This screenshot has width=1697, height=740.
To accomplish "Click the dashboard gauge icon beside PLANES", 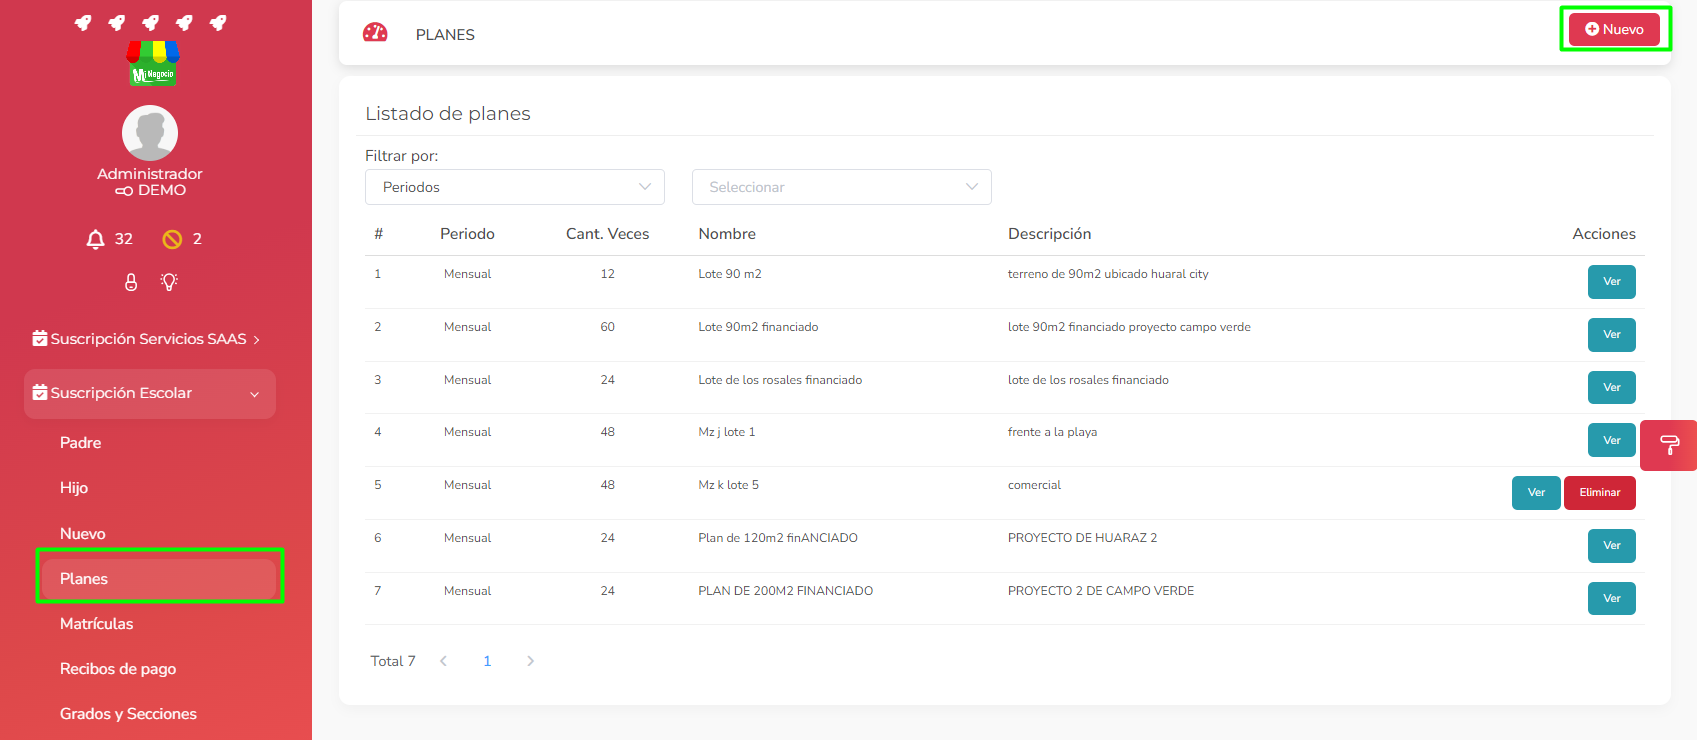I will pos(375,33).
